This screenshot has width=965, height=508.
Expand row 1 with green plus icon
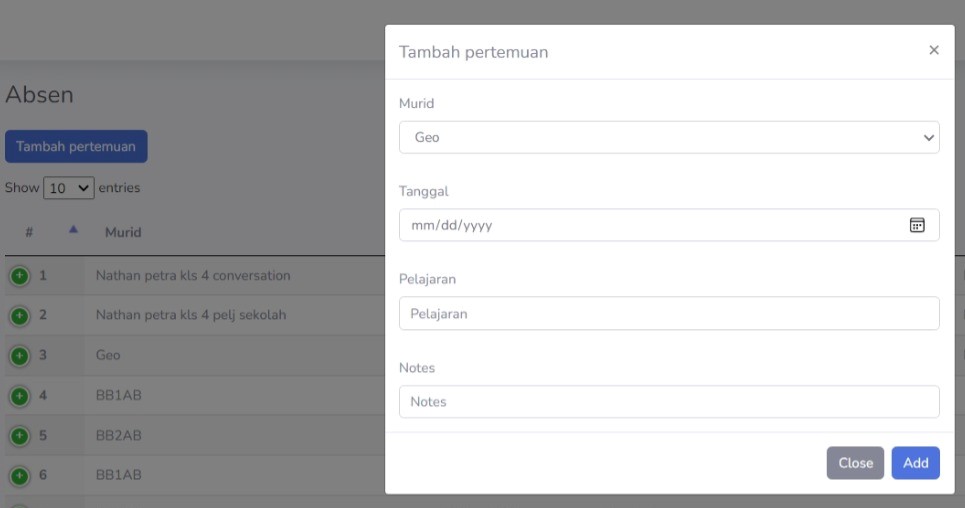pyautogui.click(x=19, y=276)
